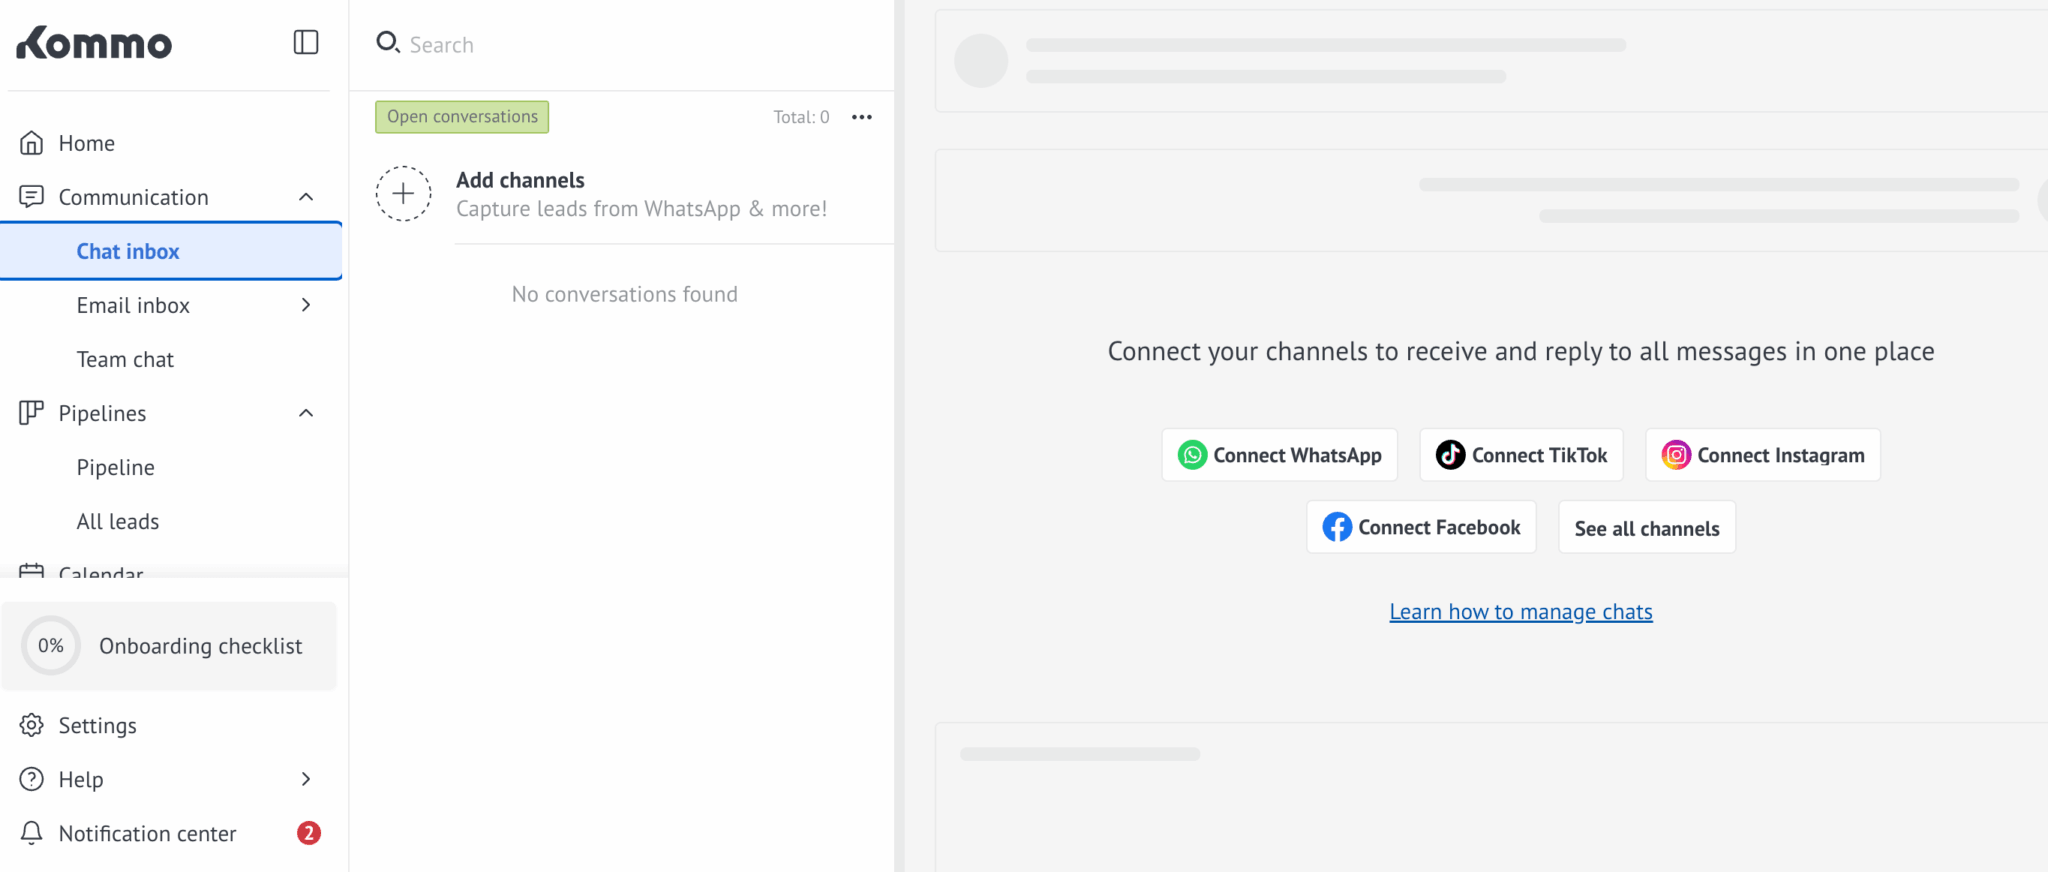2048x872 pixels.
Task: Expand the Email inbox submenu arrow
Action: tap(306, 305)
